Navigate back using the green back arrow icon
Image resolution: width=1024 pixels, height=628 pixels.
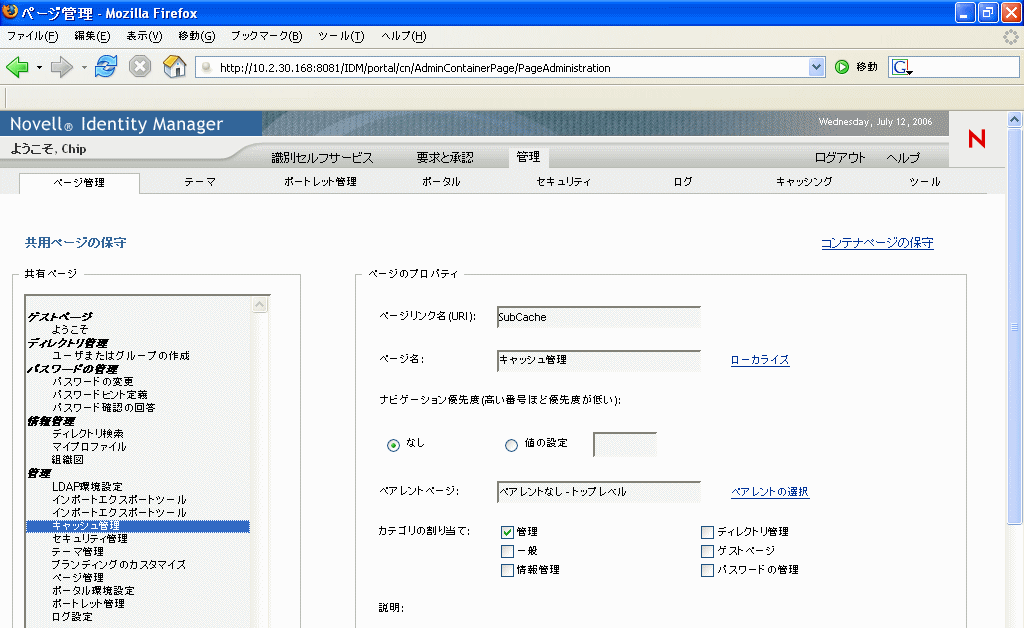(18, 66)
